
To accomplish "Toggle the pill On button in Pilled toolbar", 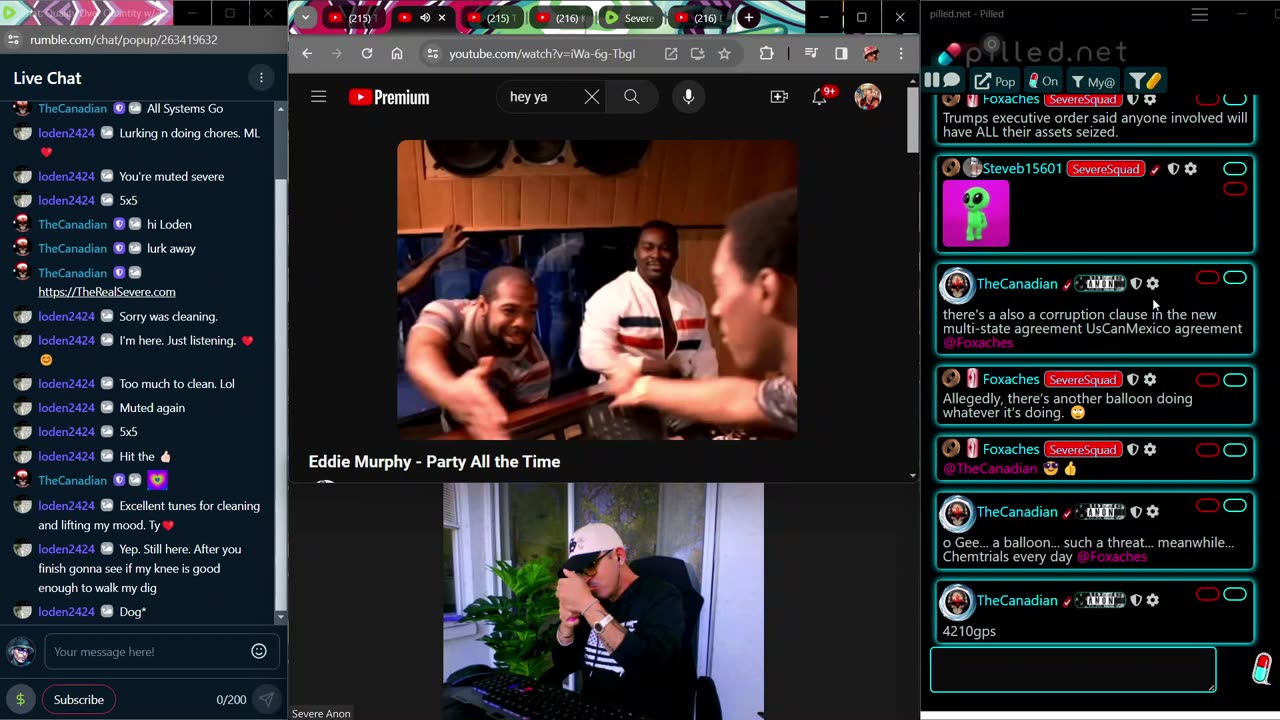I will (1042, 81).
